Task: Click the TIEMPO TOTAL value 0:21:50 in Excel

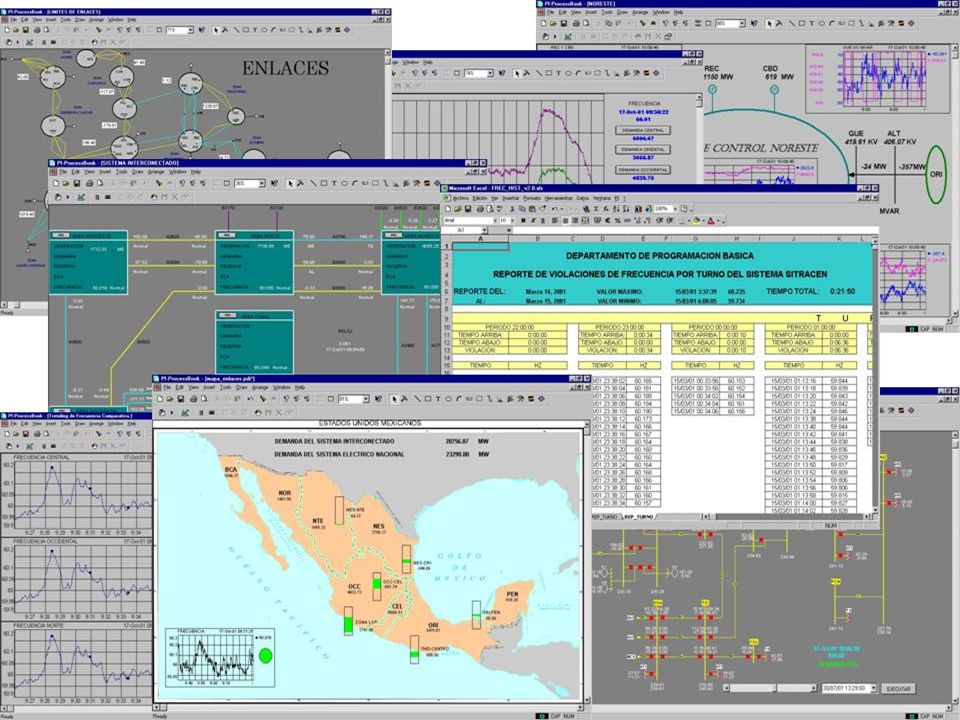Action: [842, 291]
